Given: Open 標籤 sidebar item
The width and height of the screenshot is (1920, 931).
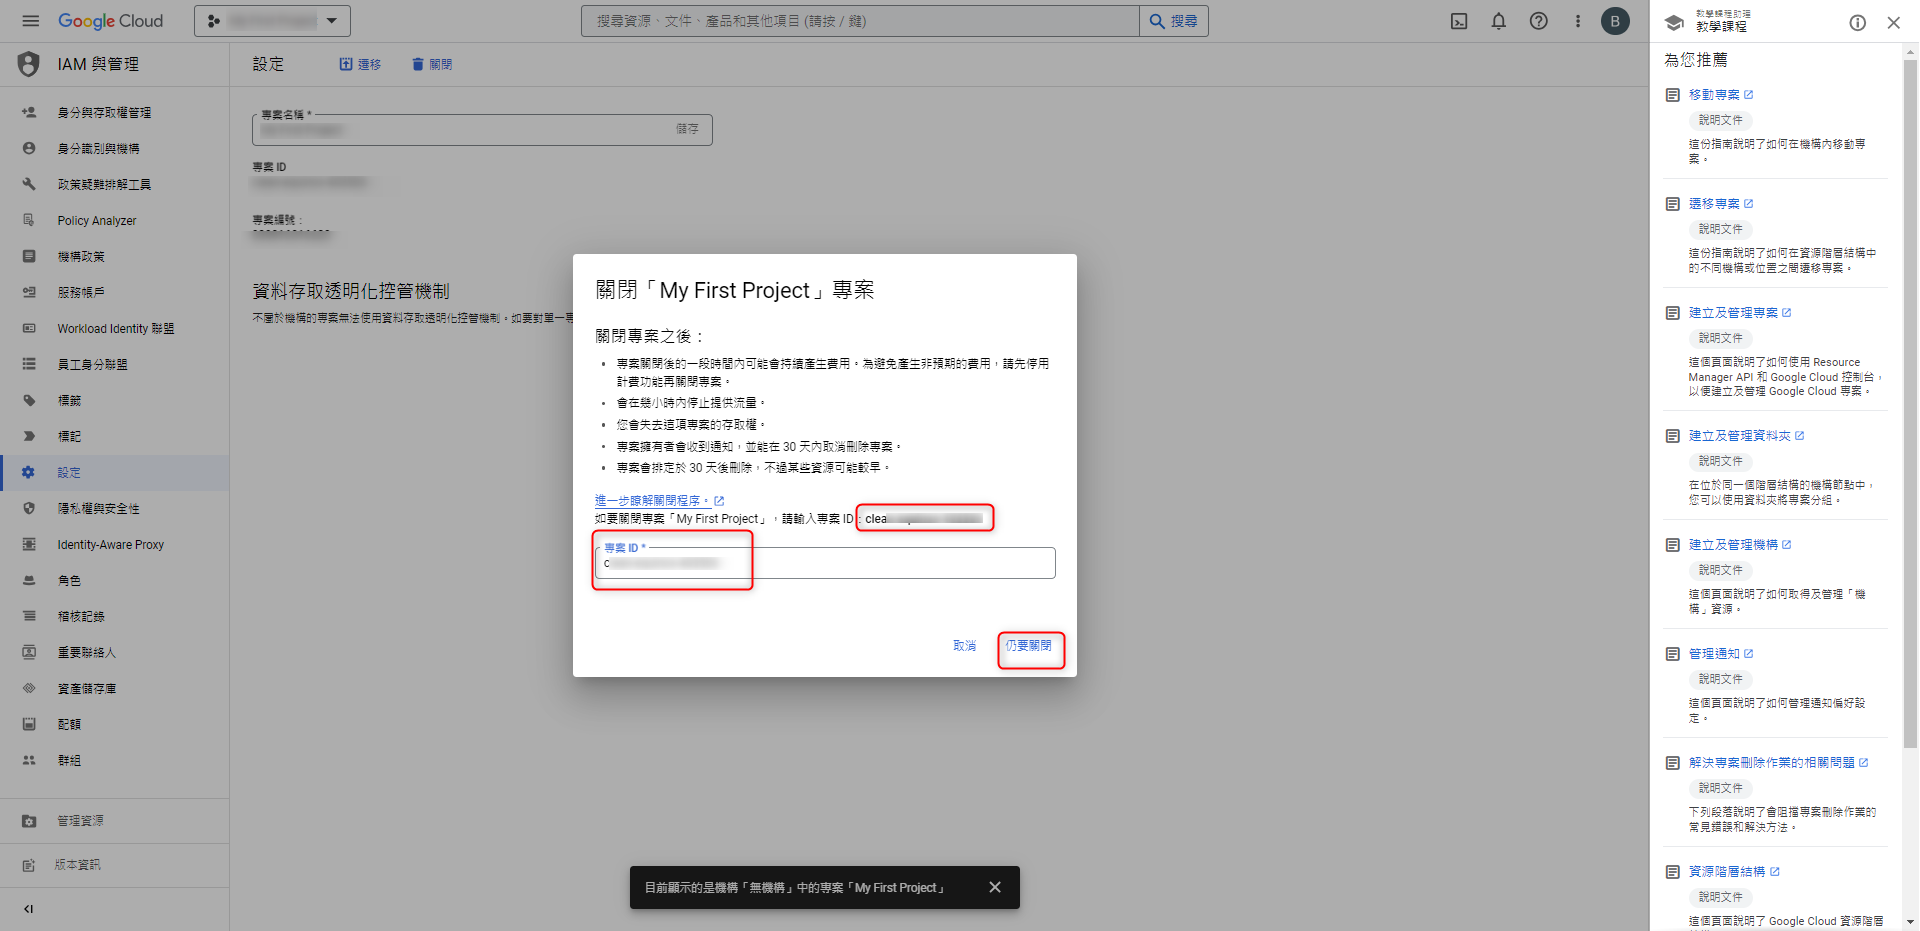Looking at the screenshot, I should point(114,401).
